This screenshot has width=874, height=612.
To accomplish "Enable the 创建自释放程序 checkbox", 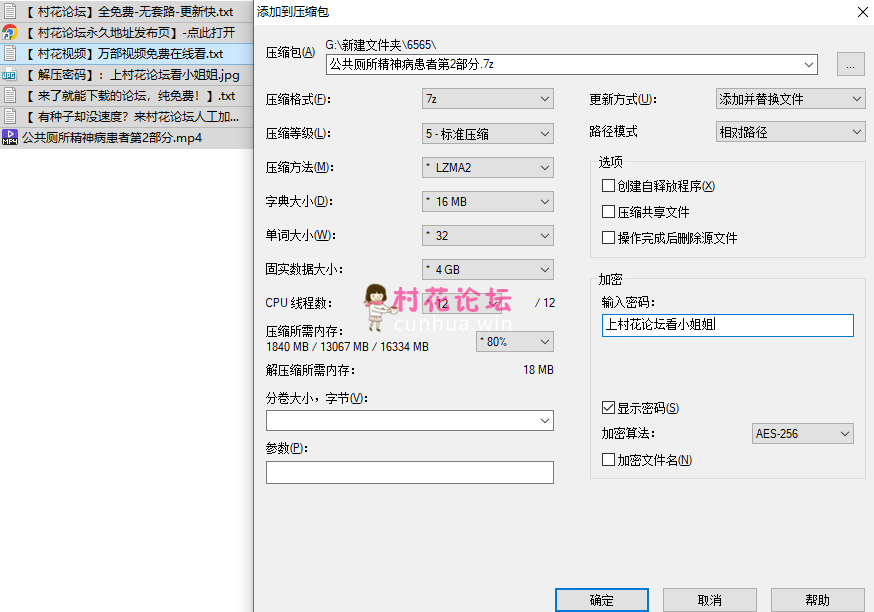I will click(608, 186).
